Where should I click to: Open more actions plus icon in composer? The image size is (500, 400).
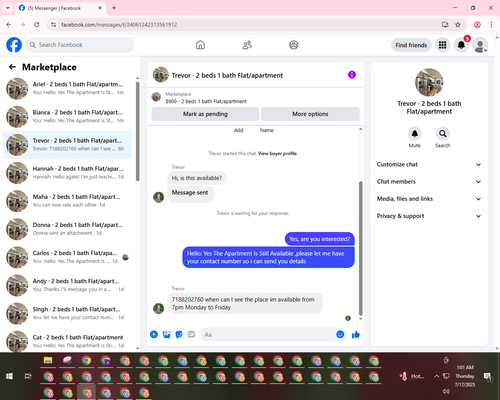[154, 334]
